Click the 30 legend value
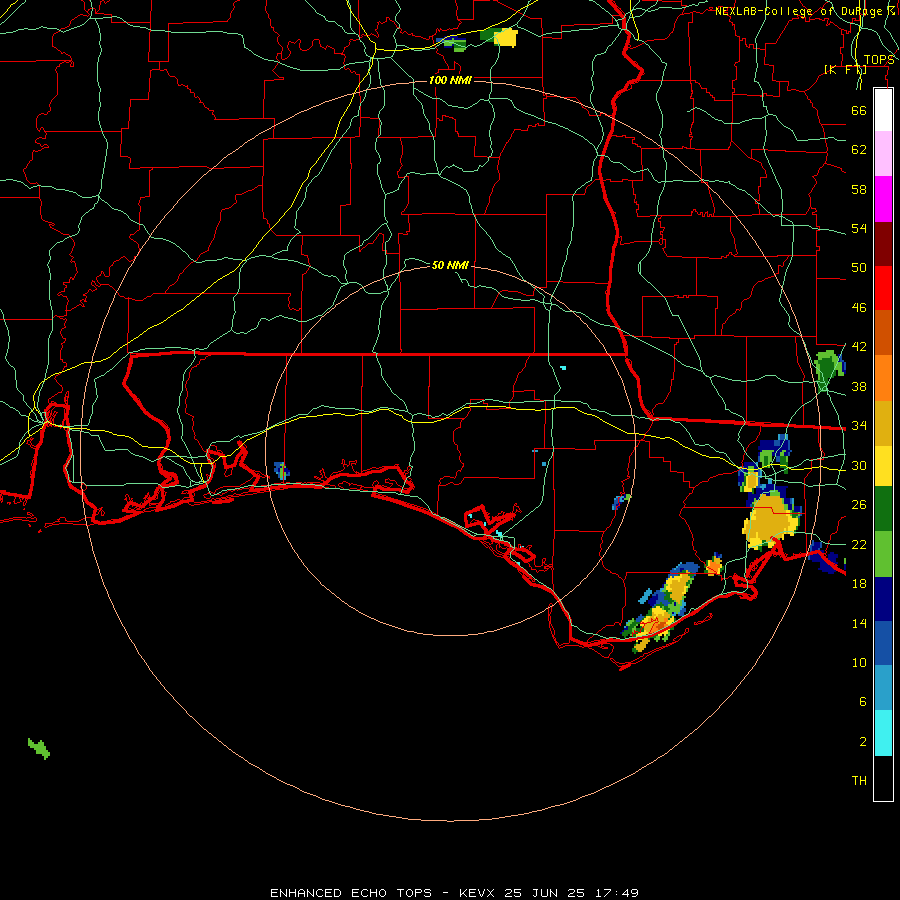The image size is (900, 900). [x=859, y=465]
